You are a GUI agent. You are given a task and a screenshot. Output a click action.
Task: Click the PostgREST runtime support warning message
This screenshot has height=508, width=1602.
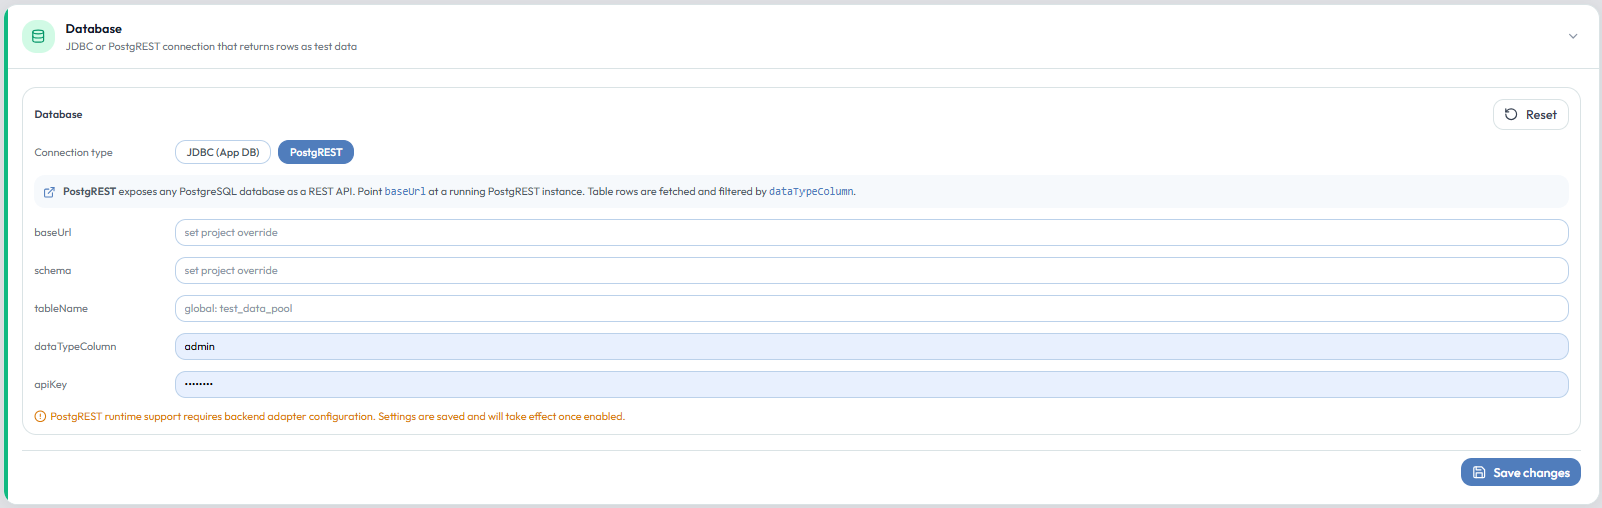coord(337,417)
